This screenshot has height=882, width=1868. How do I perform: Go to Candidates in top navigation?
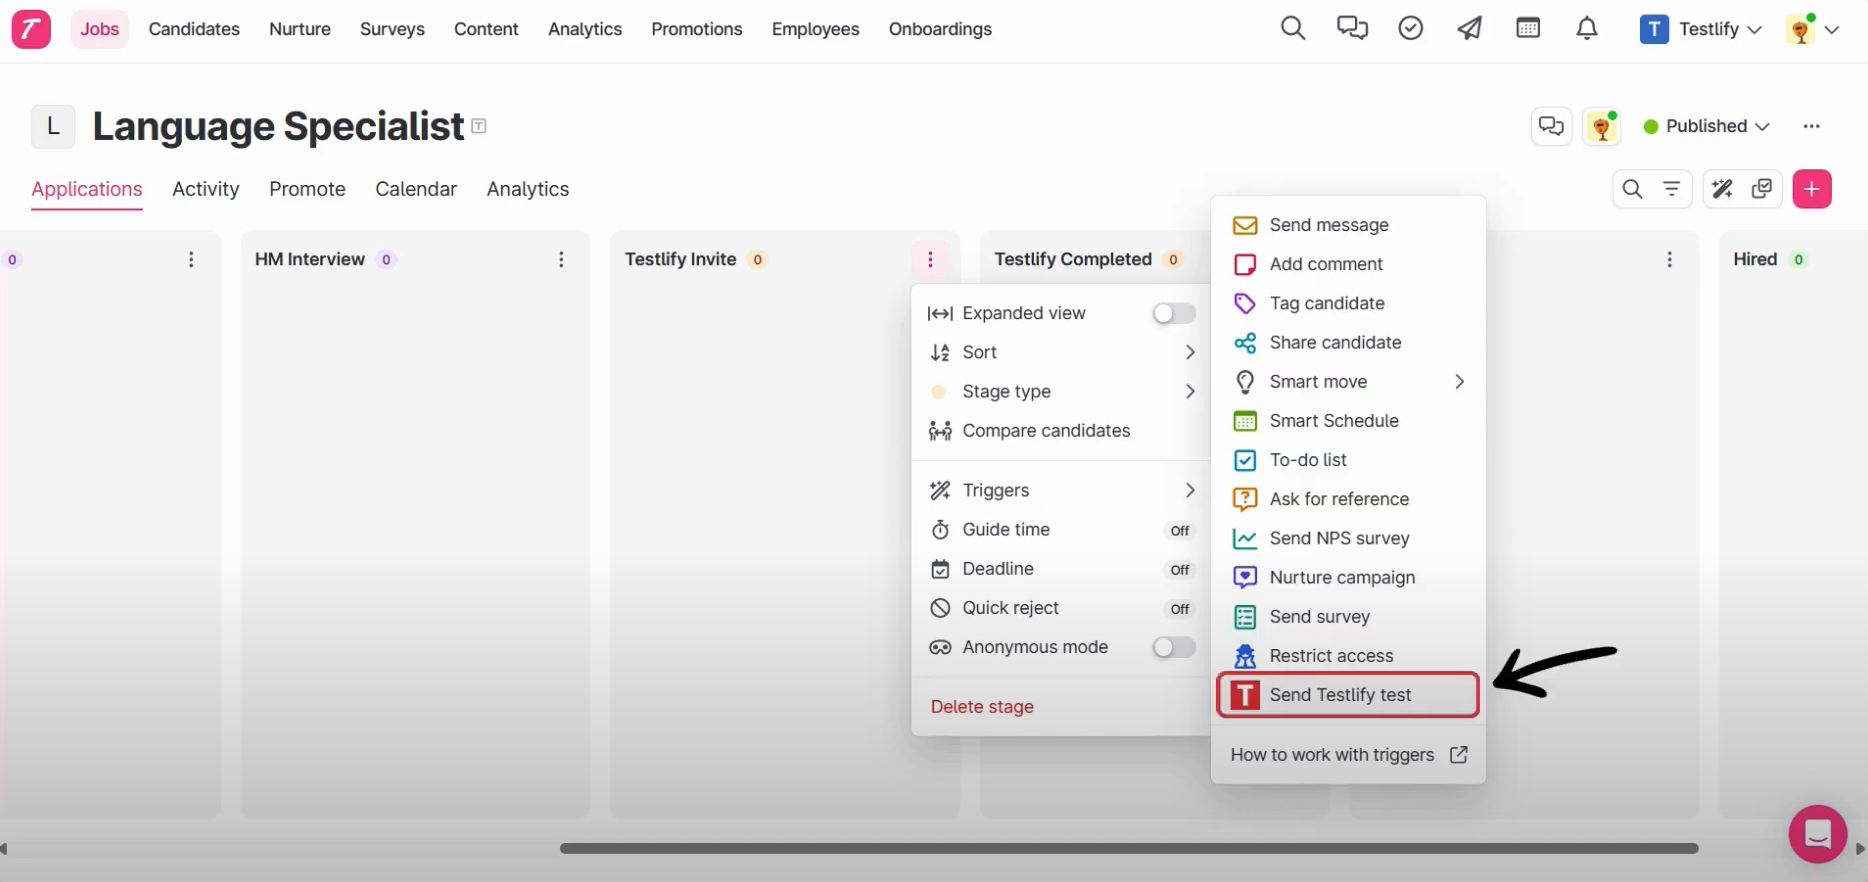194,29
